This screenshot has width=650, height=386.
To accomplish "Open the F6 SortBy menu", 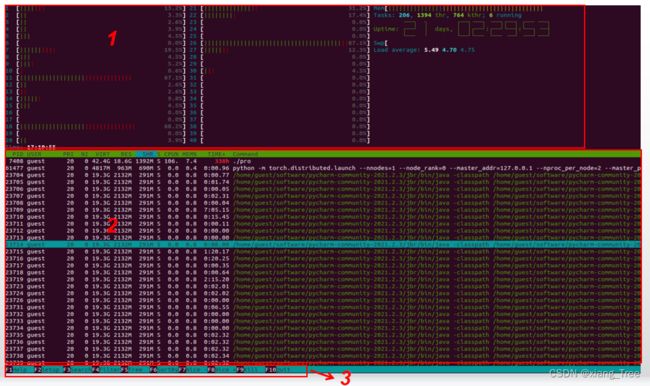I will (164, 369).
